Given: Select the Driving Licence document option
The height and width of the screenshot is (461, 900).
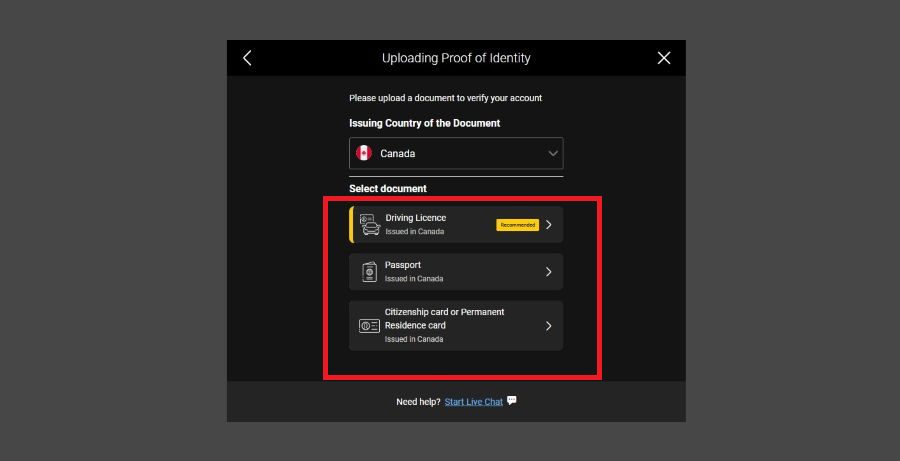Looking at the screenshot, I should point(456,224).
